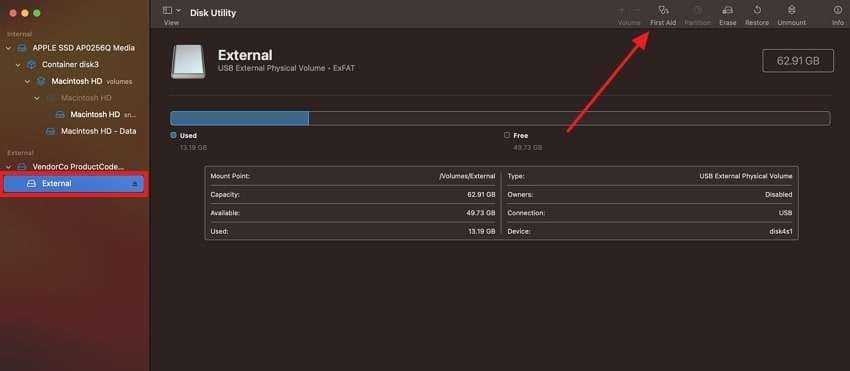Select Container disk3 in sidebar

(x=70, y=65)
